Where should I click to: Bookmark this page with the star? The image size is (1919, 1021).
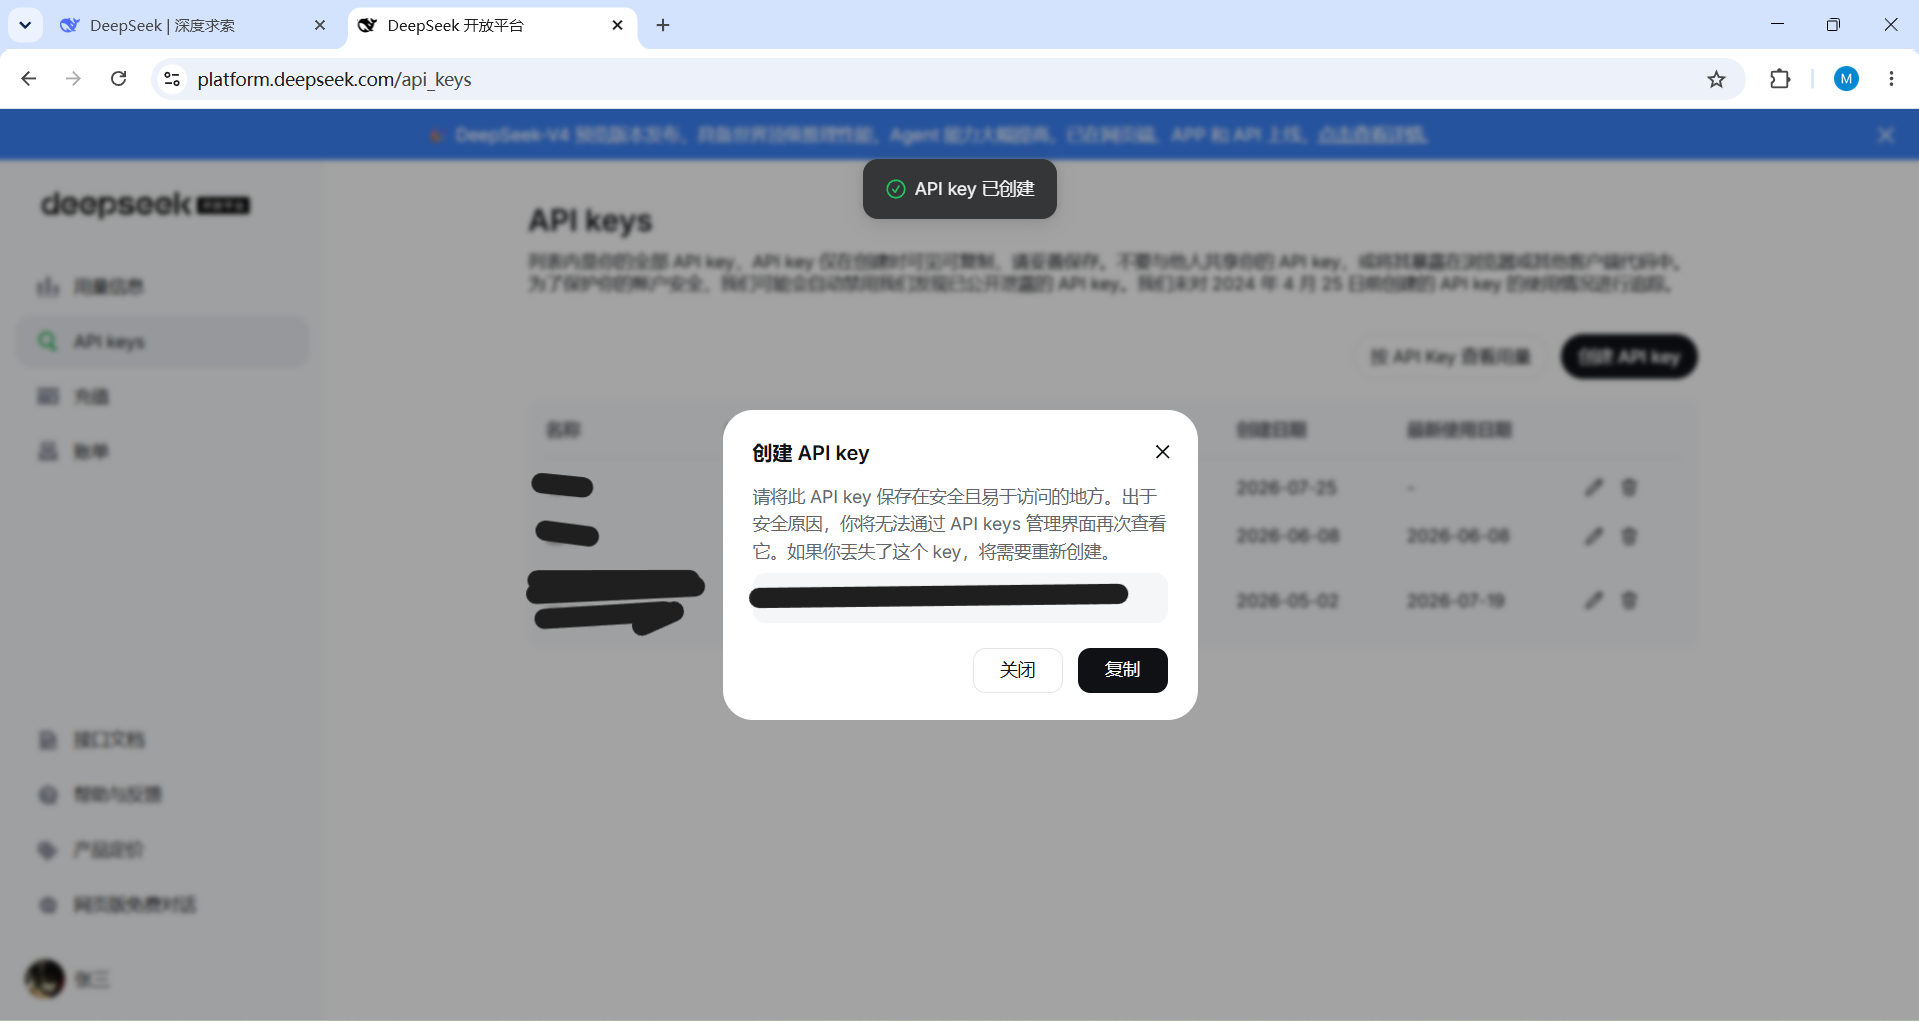click(1716, 79)
